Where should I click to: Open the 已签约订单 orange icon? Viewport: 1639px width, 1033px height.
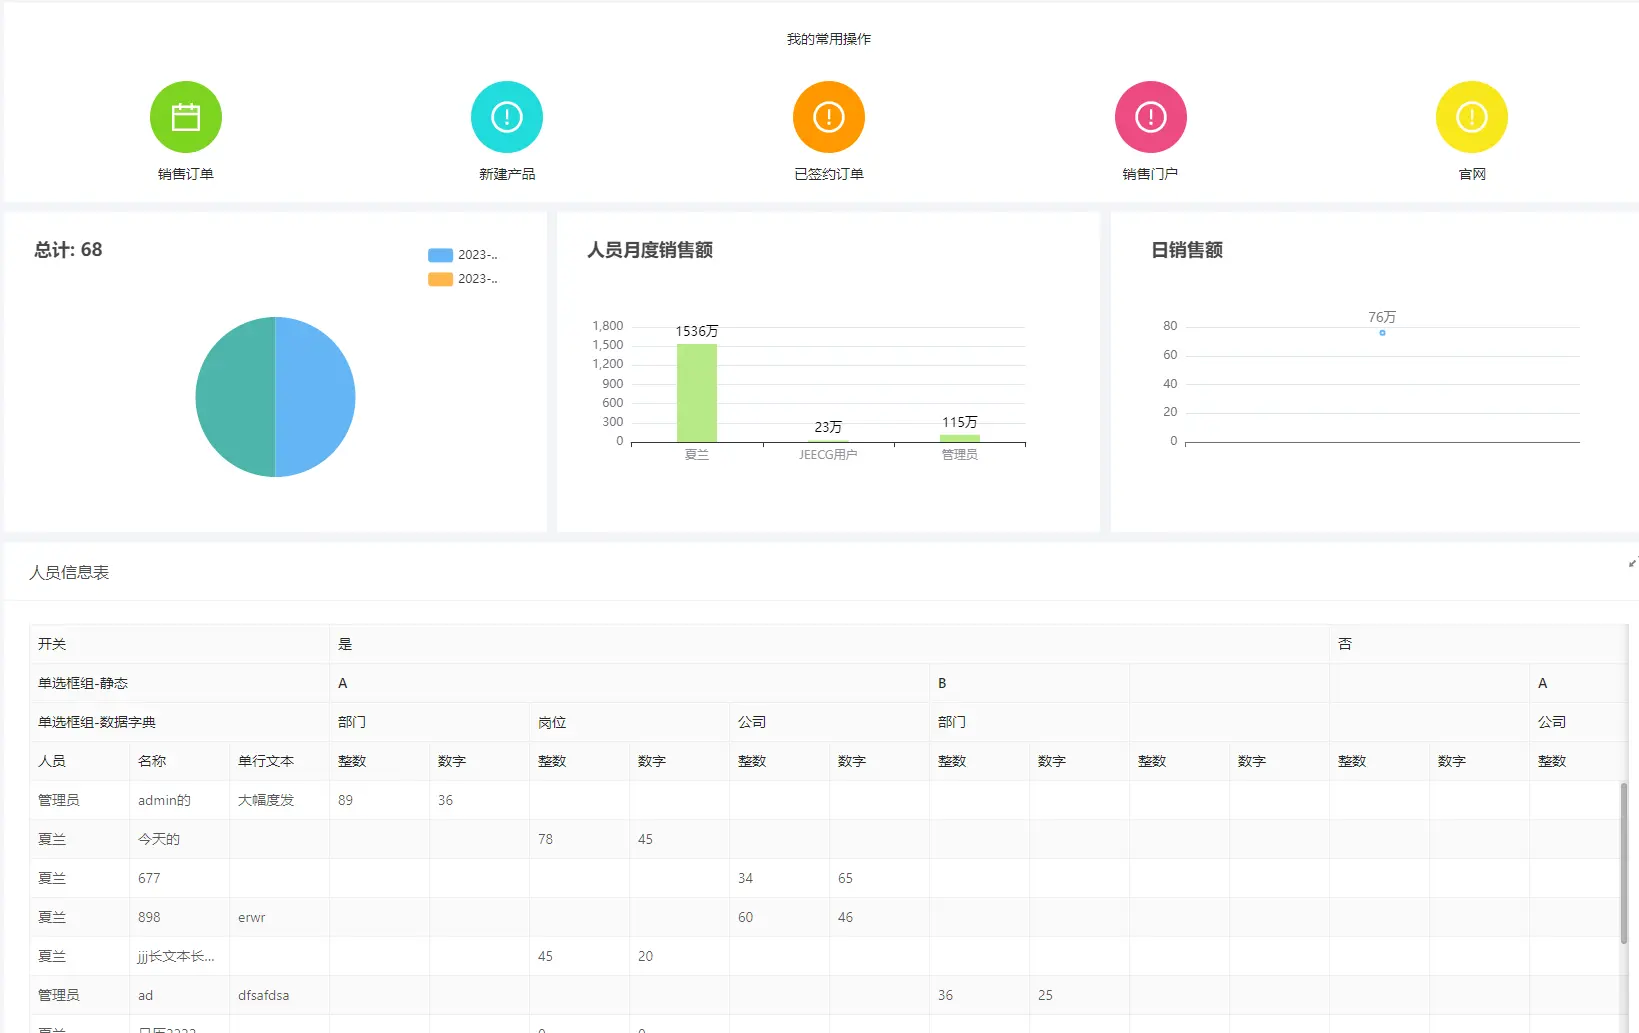coord(829,117)
